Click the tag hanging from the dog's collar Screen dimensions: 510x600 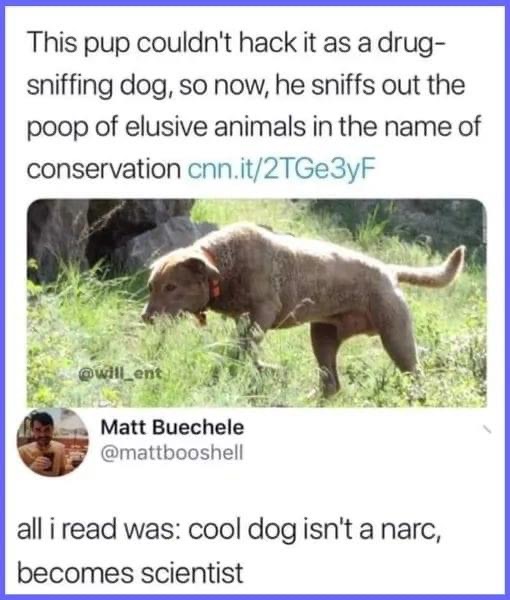coord(200,318)
